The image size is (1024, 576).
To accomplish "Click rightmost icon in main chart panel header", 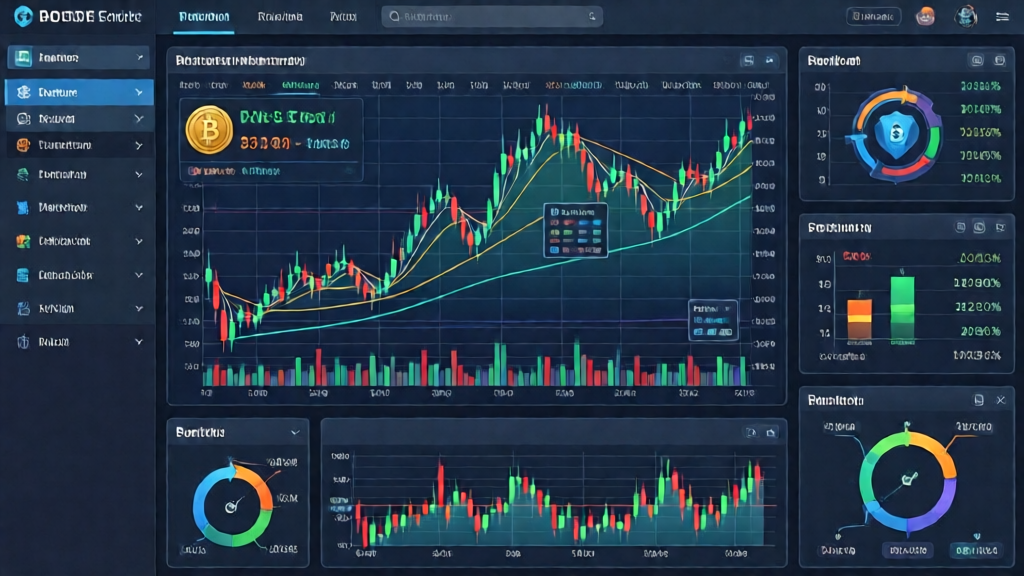I will (770, 61).
